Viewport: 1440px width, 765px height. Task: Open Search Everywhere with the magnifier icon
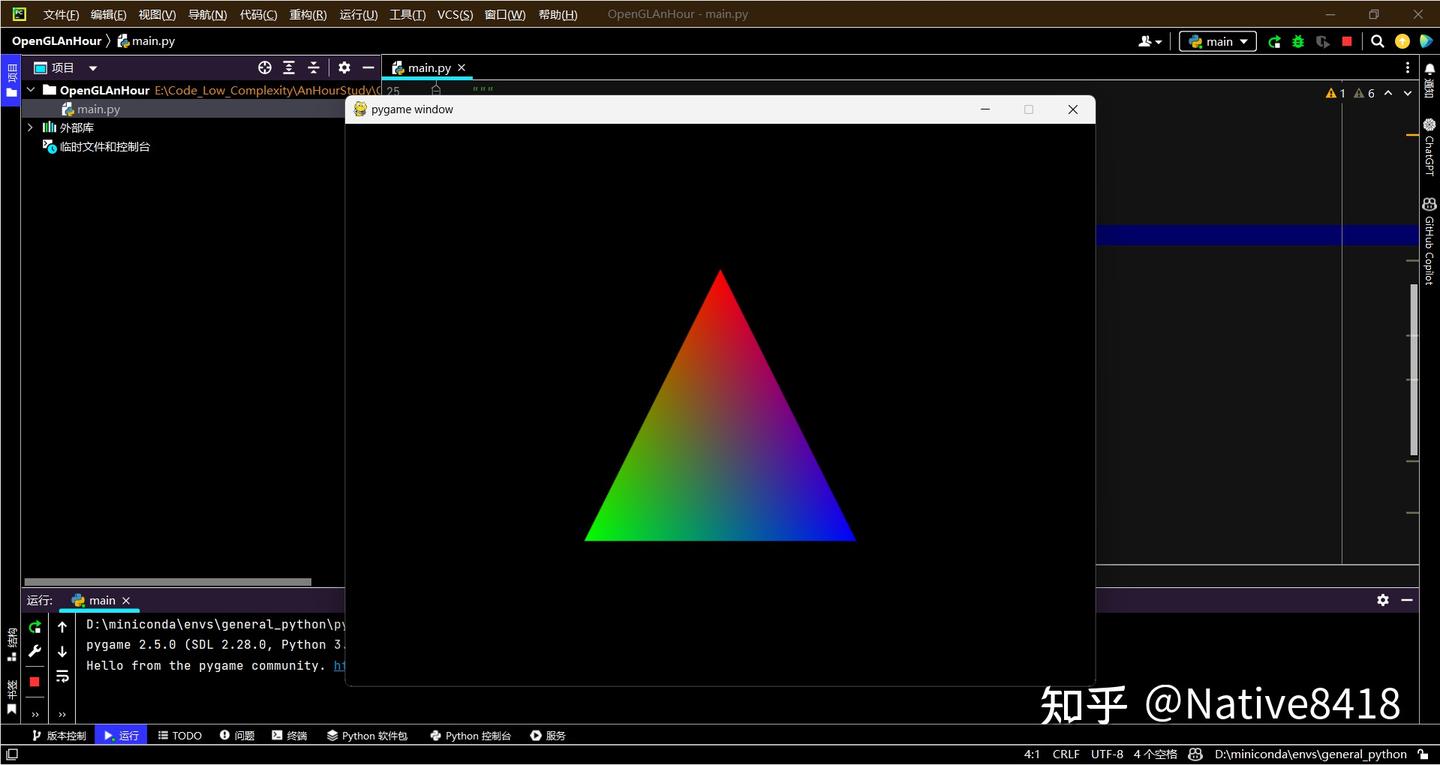pyautogui.click(x=1377, y=41)
